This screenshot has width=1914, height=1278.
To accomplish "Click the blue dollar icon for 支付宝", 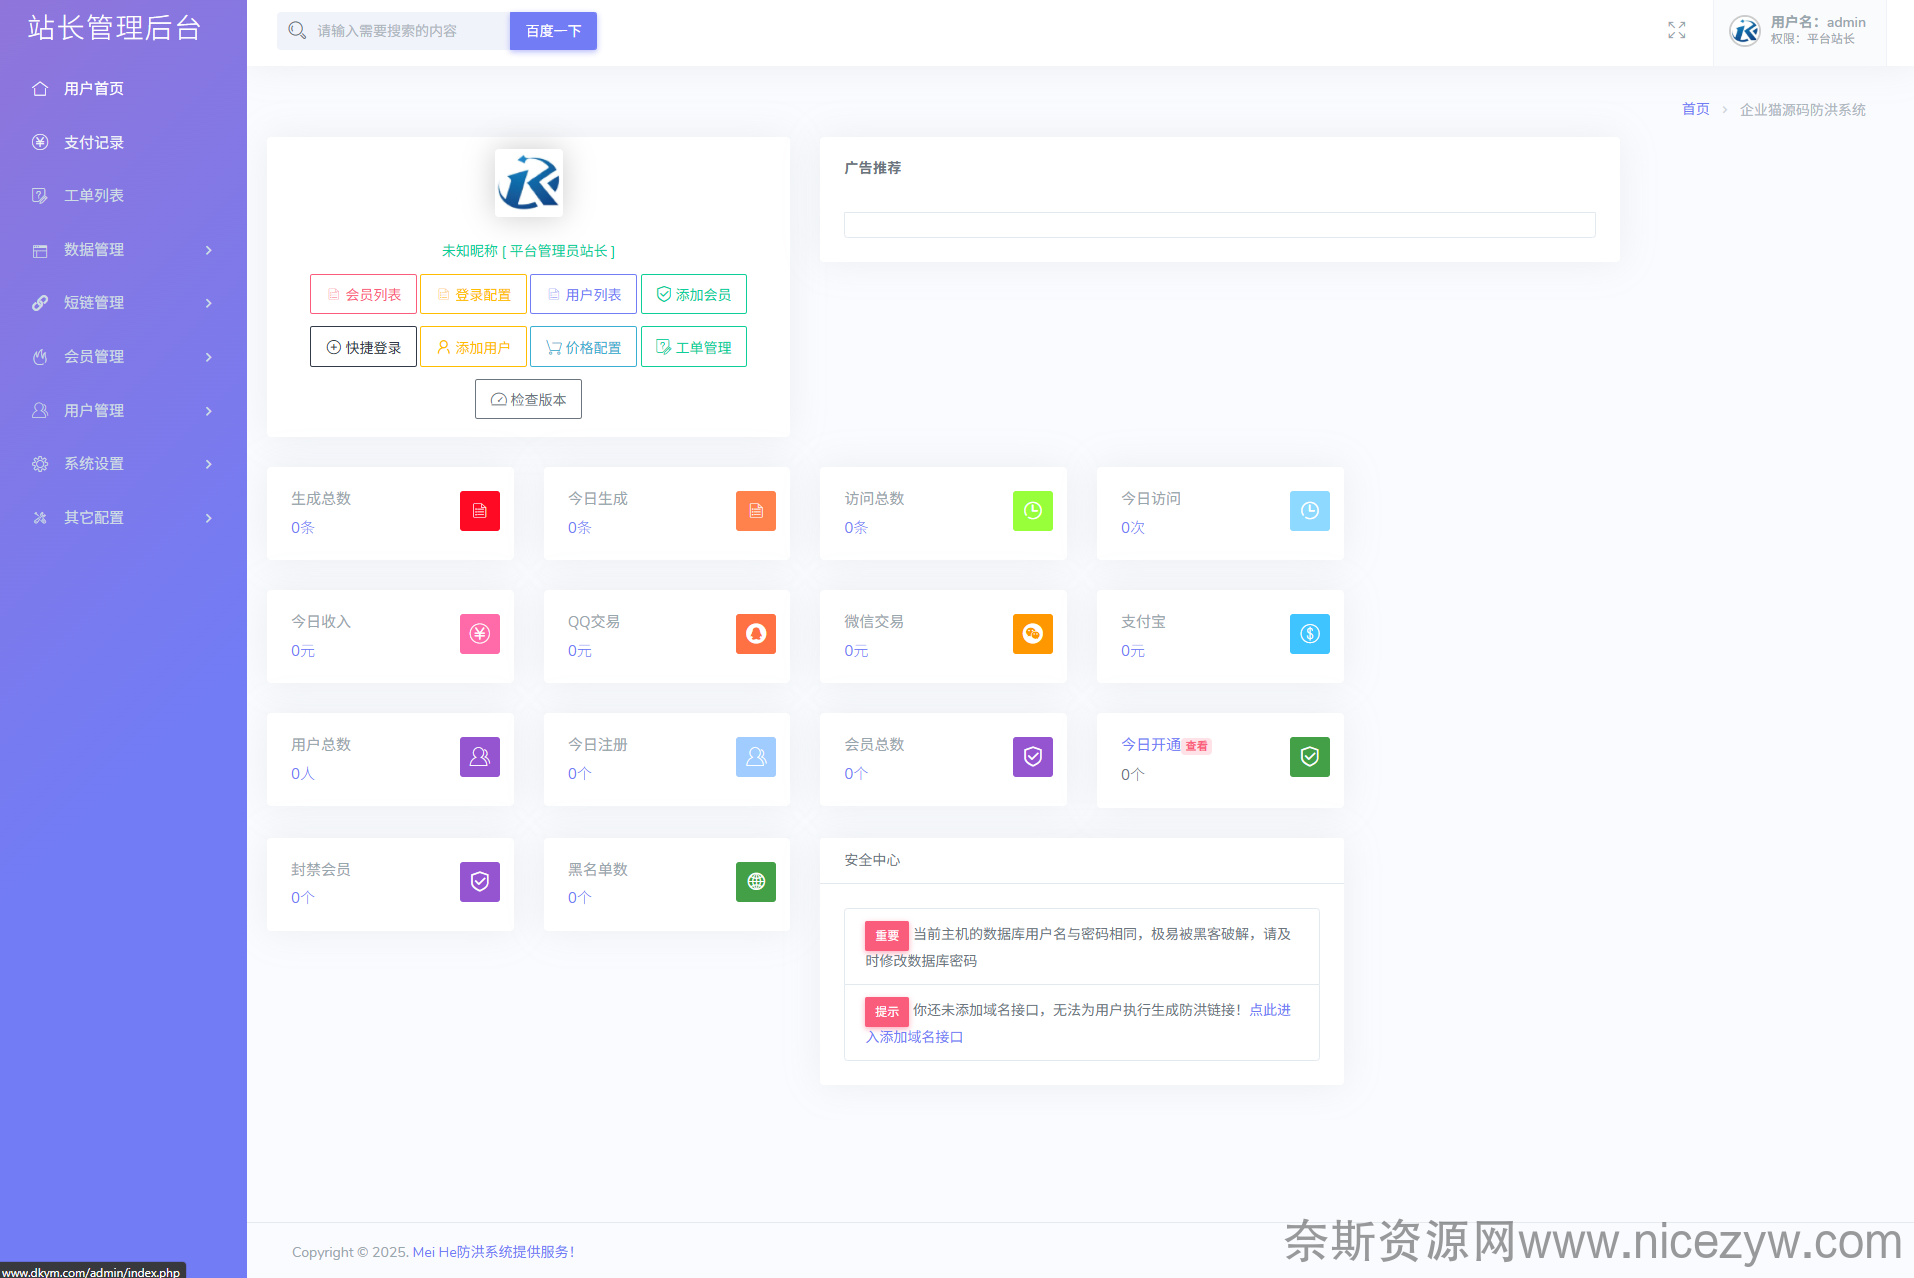I will (1309, 634).
